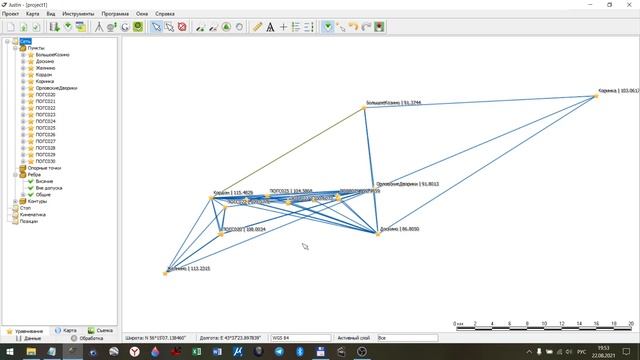This screenshot has height=360, width=640.
Task: Click the plus crosshair add point tool
Action: 283,27
